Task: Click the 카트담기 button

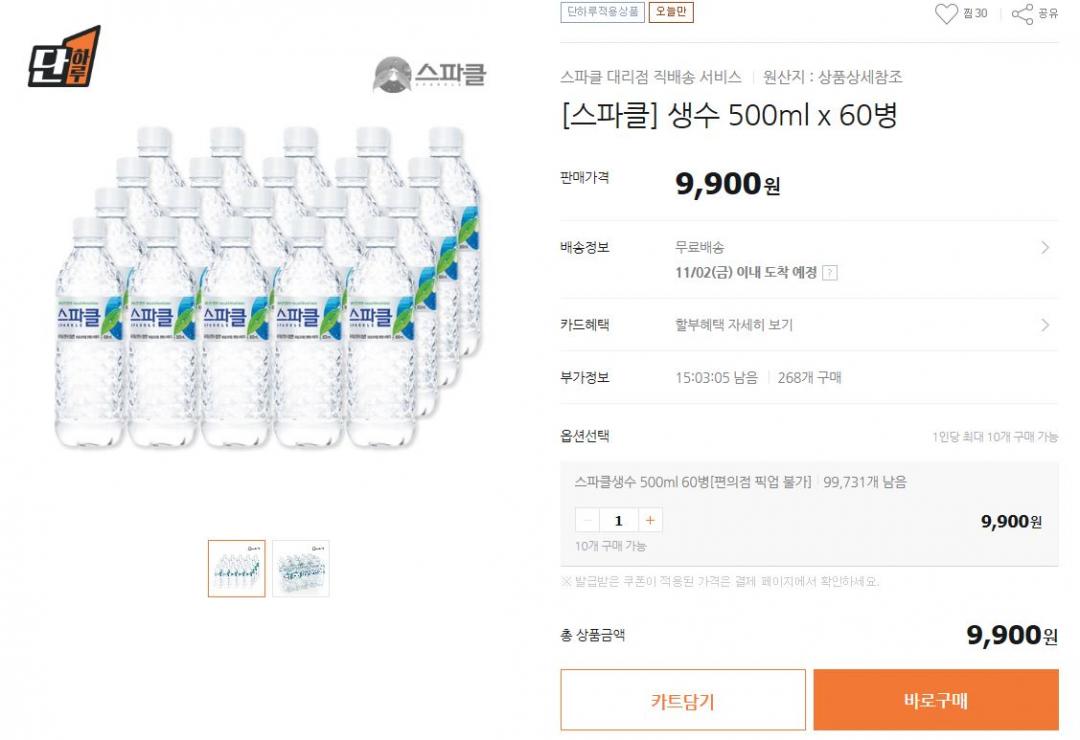Action: point(682,700)
